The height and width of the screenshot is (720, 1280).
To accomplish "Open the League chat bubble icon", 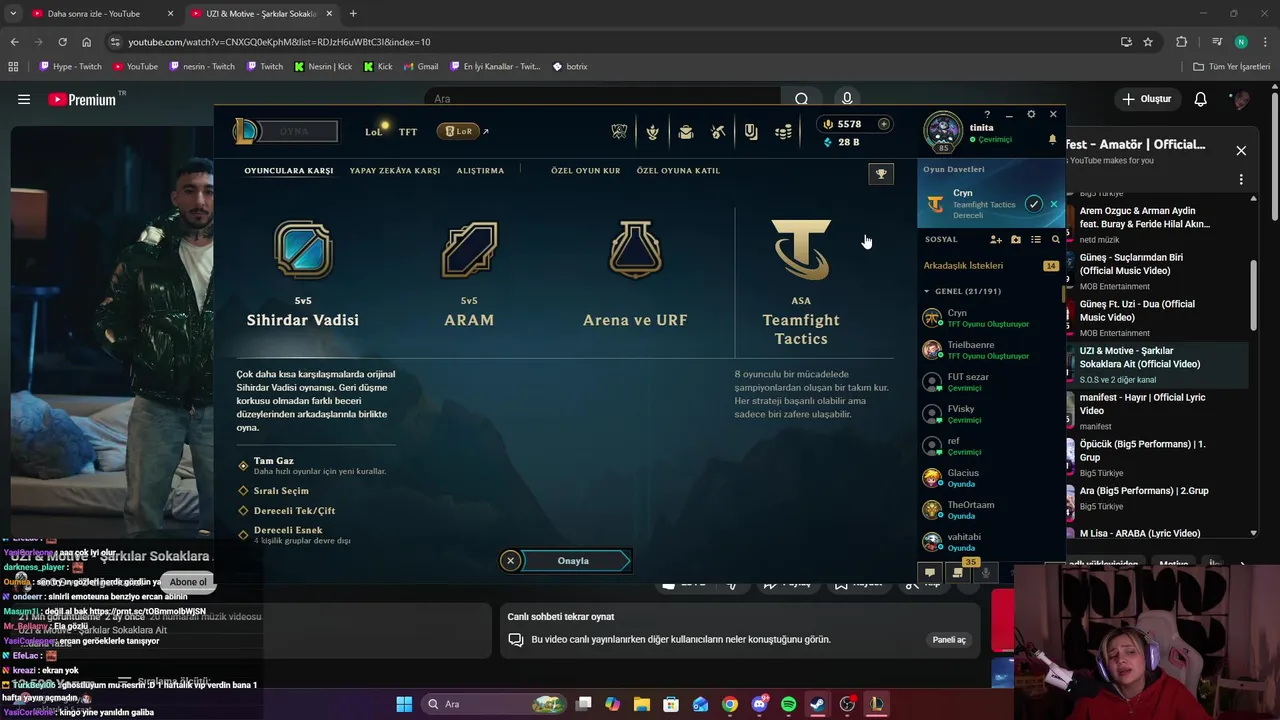I will 930,573.
